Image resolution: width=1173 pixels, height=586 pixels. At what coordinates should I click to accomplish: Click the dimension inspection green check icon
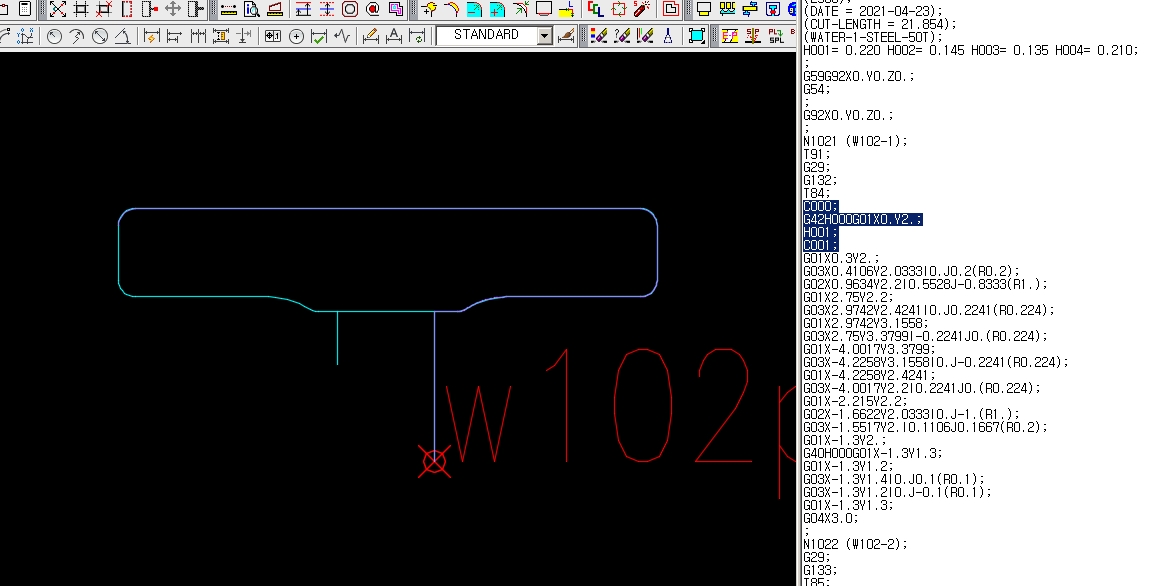(319, 36)
